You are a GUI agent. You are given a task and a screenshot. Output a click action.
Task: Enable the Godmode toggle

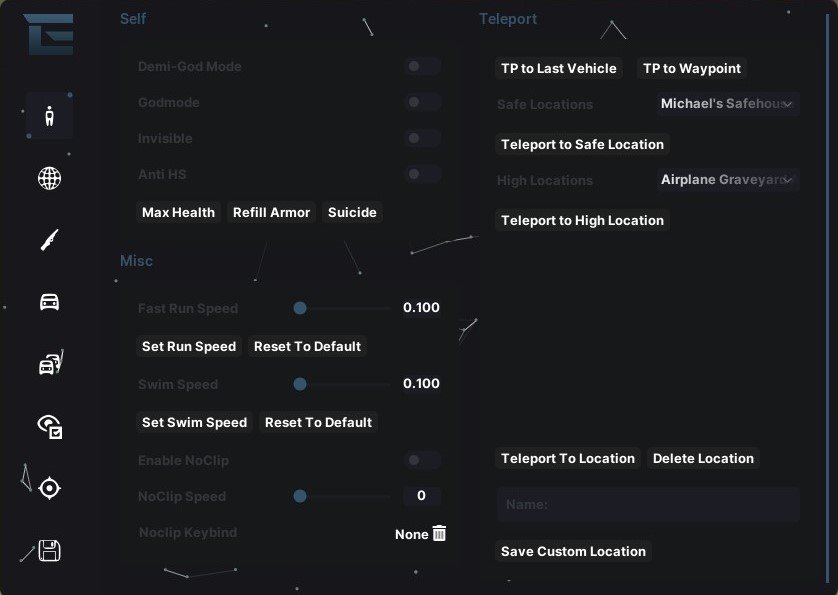[422, 102]
